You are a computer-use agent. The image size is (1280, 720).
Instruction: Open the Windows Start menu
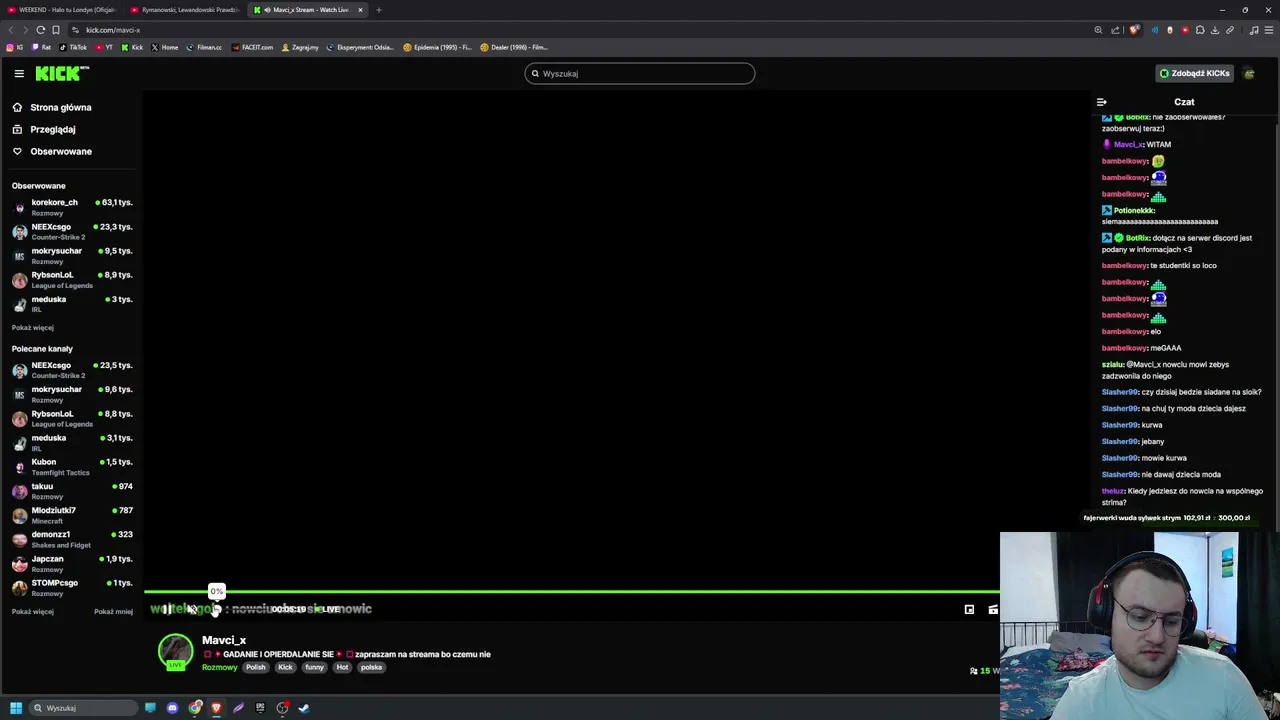tap(16, 708)
